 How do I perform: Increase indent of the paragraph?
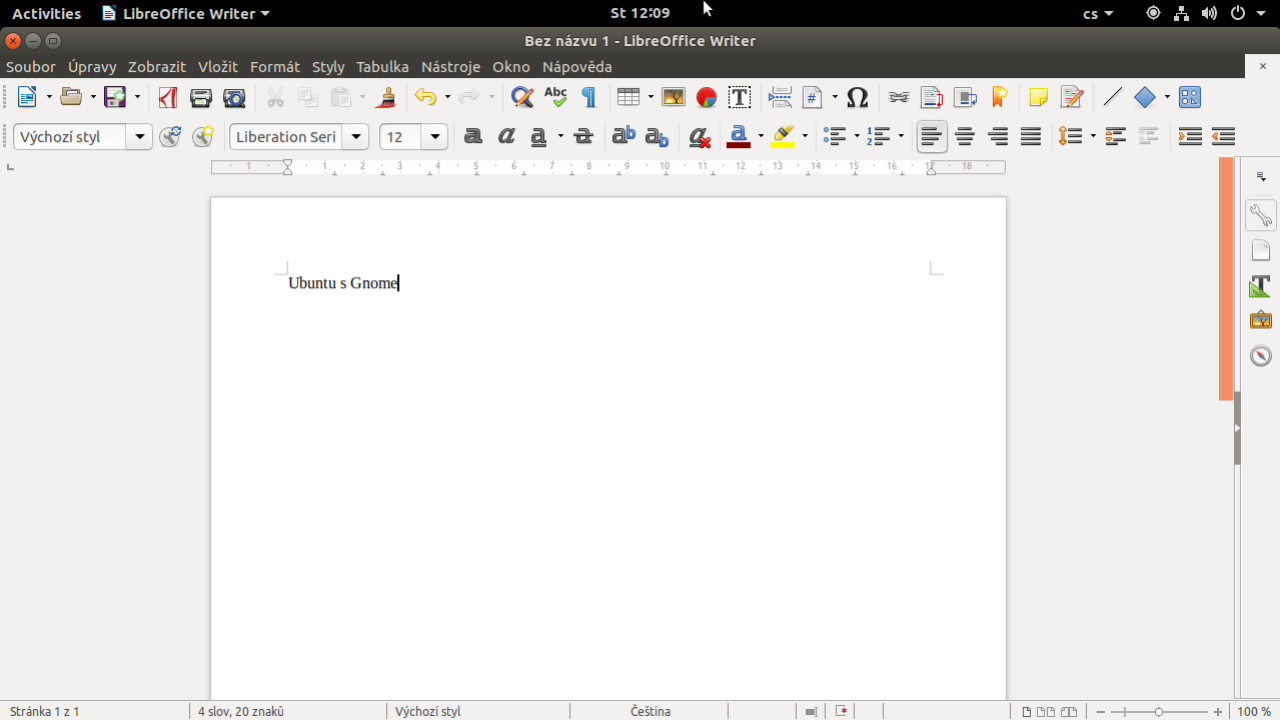1190,137
